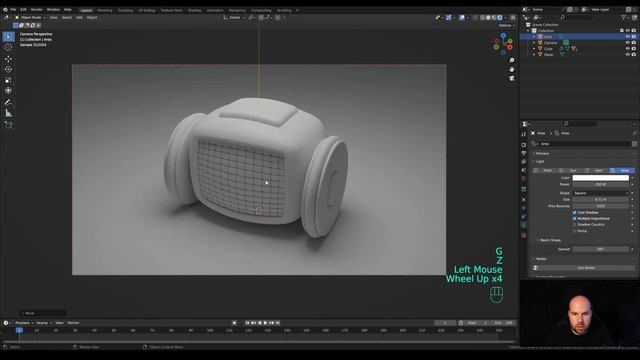Enable the Portal checkbox
This screenshot has width=640, height=360.
574,231
